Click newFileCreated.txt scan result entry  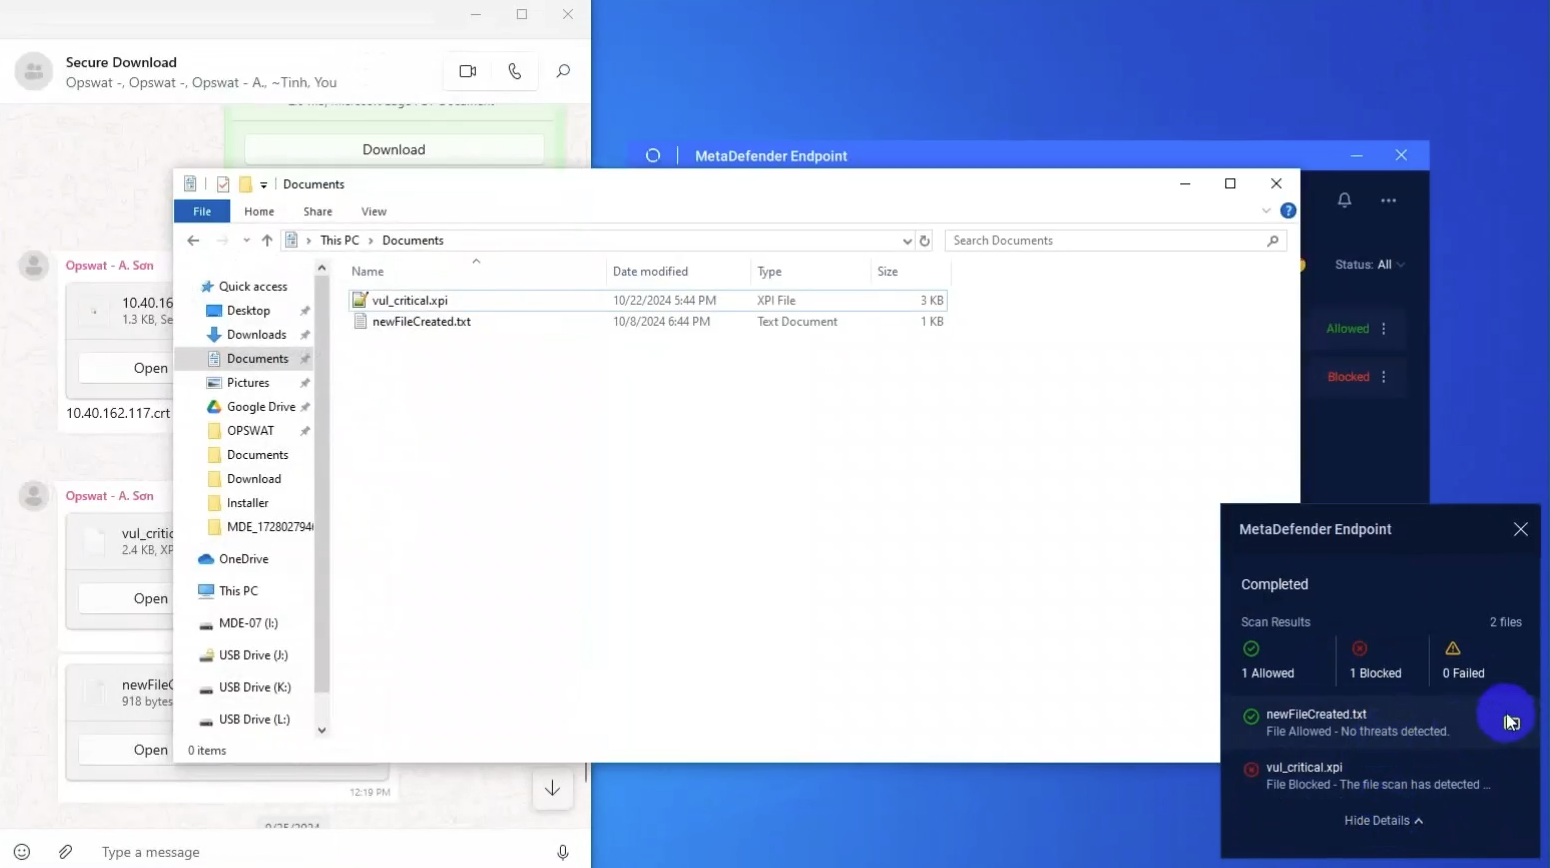point(1378,722)
